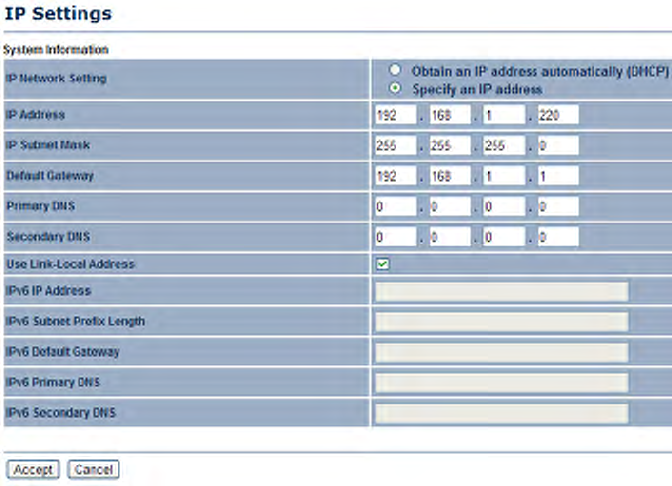672x486 pixels.
Task: Click first octet of Default Gateway
Action: pyautogui.click(x=394, y=176)
